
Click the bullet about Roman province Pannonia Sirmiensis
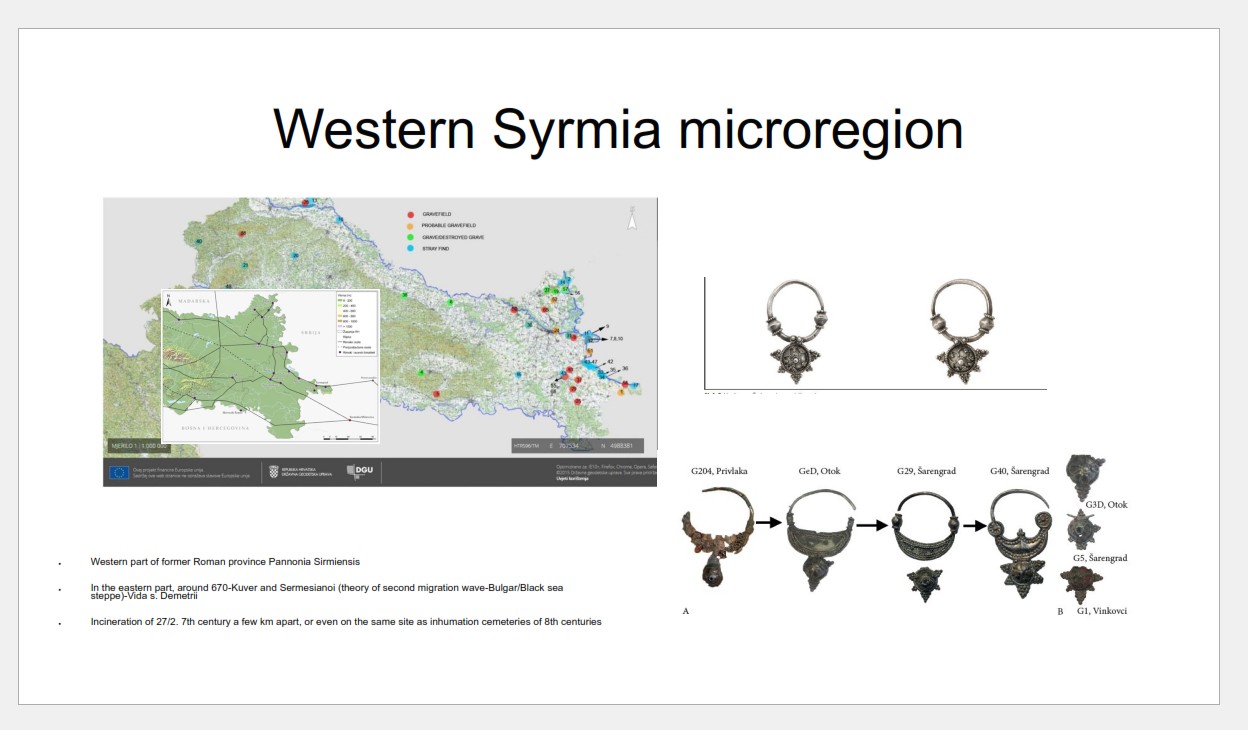coord(225,562)
